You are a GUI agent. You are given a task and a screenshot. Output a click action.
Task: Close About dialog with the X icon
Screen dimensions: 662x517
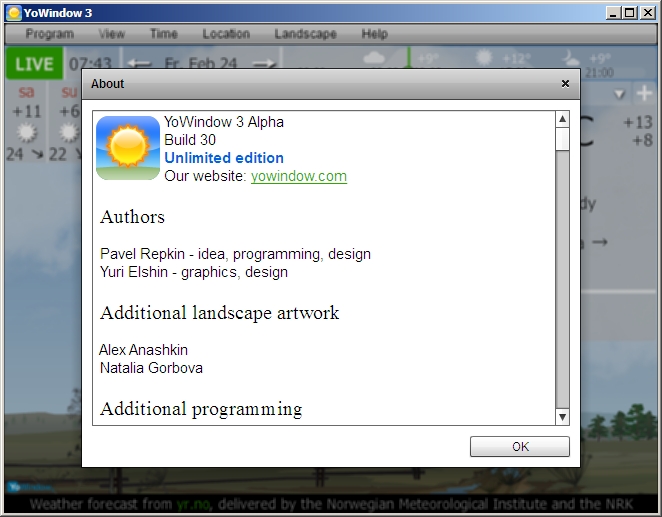[565, 84]
